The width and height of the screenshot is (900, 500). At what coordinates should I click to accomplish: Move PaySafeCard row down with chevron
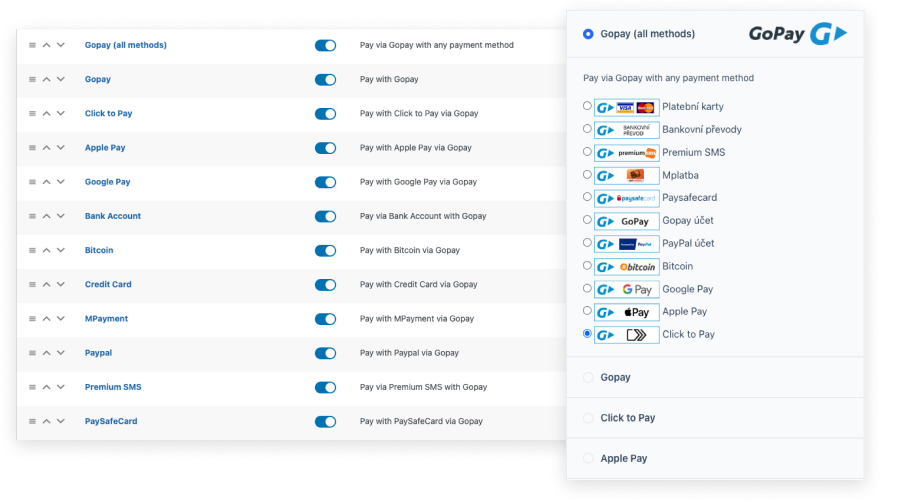tap(61, 421)
